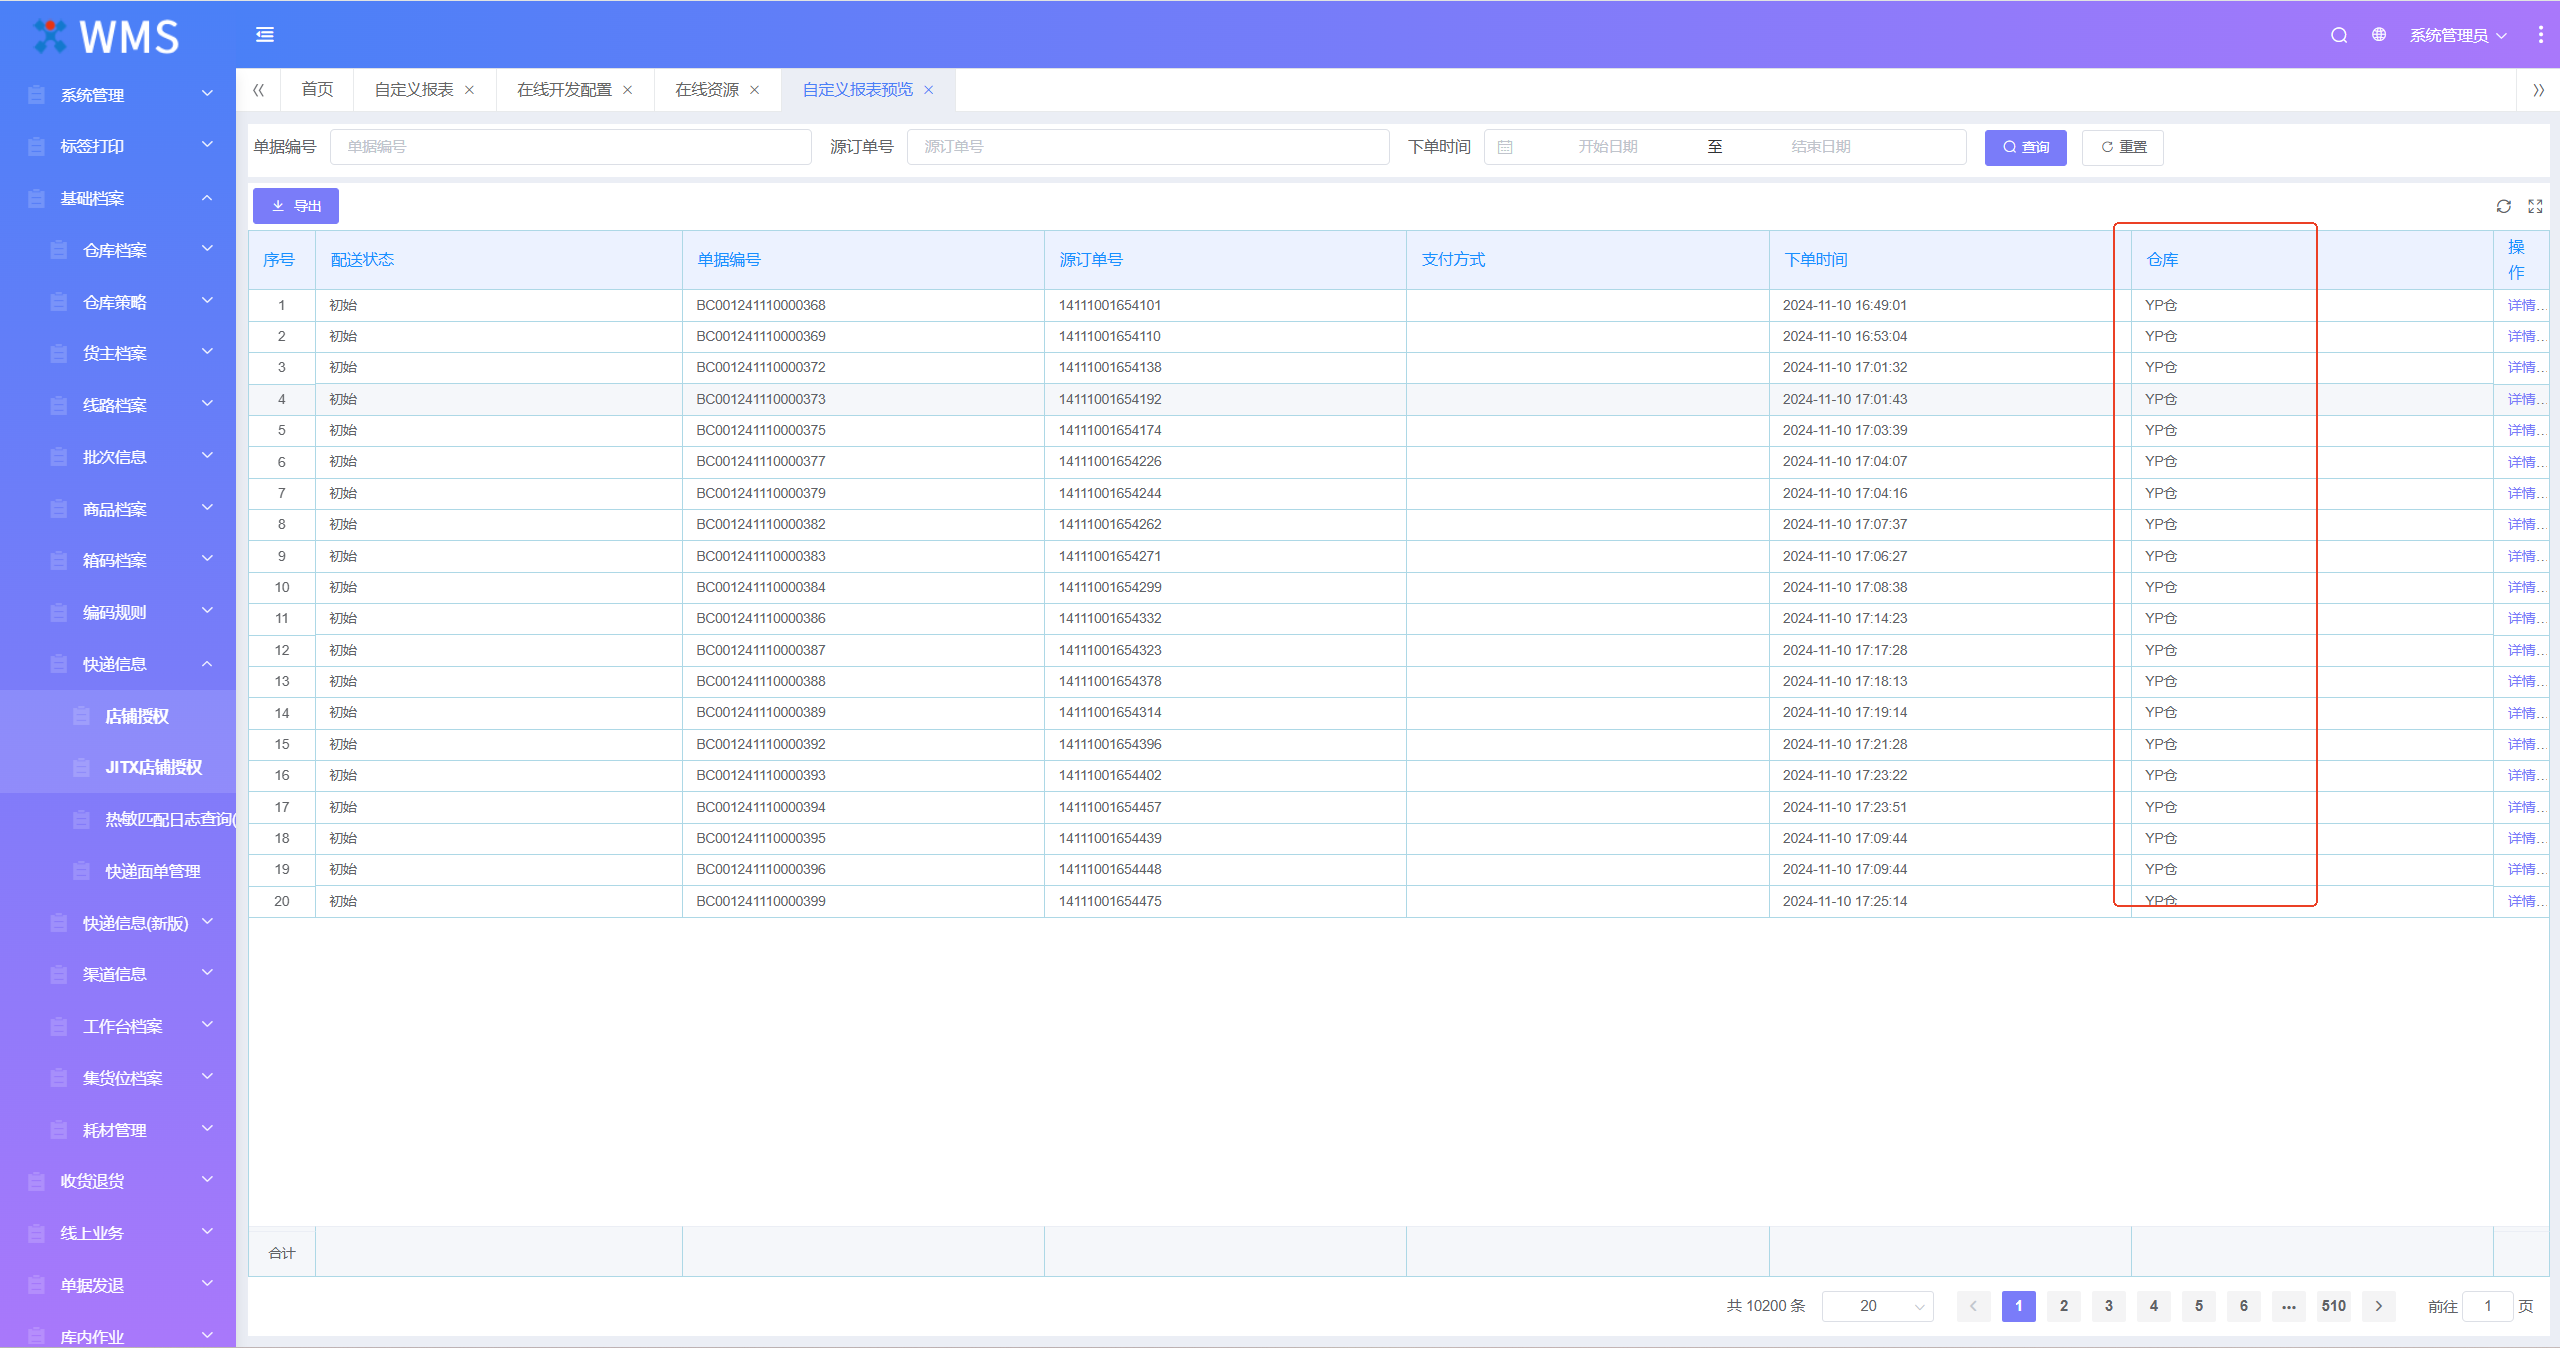Viewport: 2560px width, 1348px height.
Task: Click the more pages ellipsis in pagination
Action: [2289, 1306]
